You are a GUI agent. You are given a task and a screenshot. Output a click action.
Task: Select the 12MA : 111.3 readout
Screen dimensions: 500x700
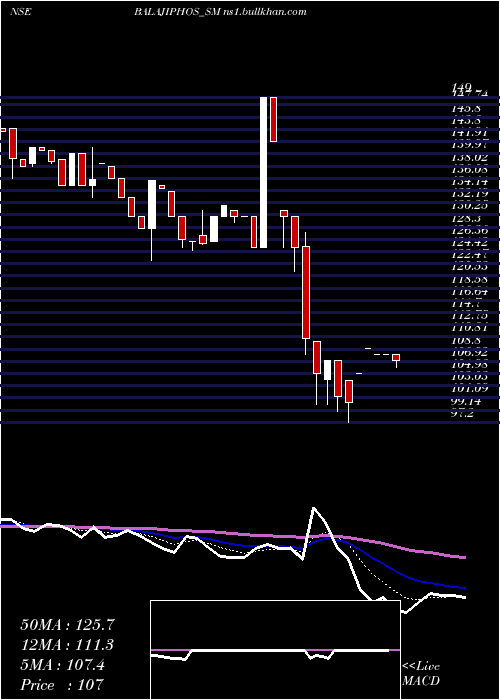[67, 645]
